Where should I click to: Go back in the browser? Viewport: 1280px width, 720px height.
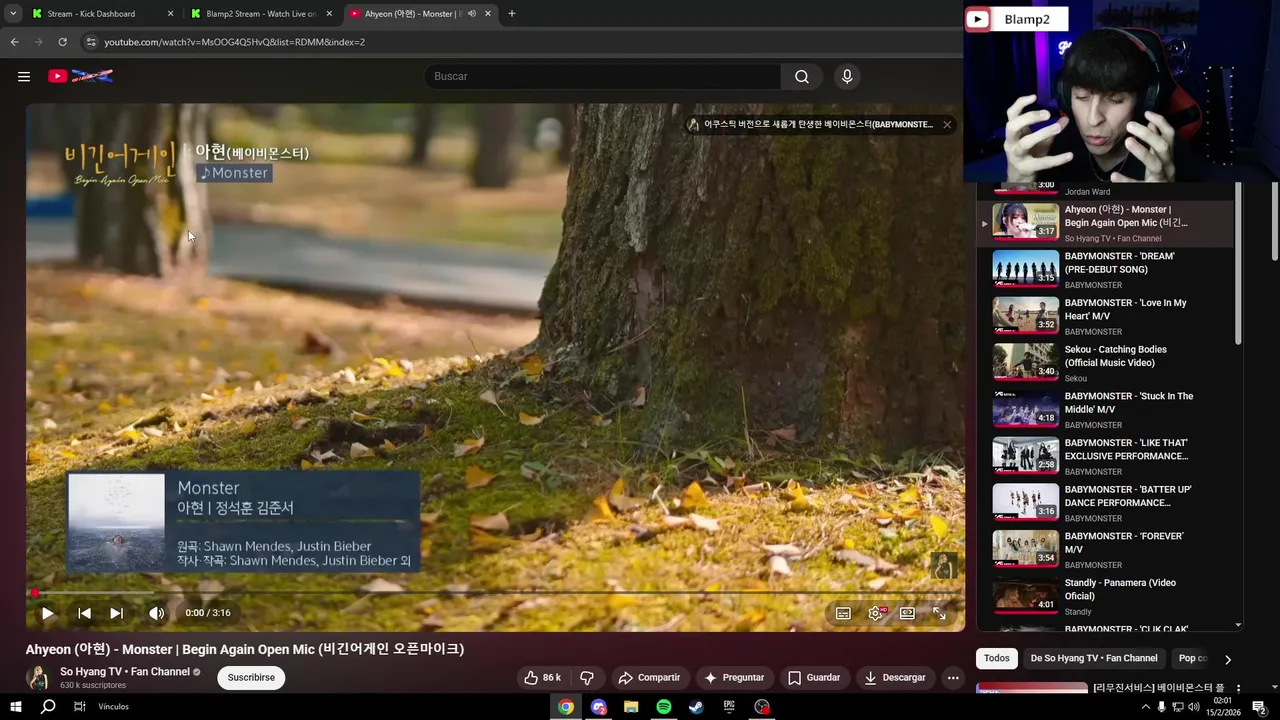[x=14, y=42]
